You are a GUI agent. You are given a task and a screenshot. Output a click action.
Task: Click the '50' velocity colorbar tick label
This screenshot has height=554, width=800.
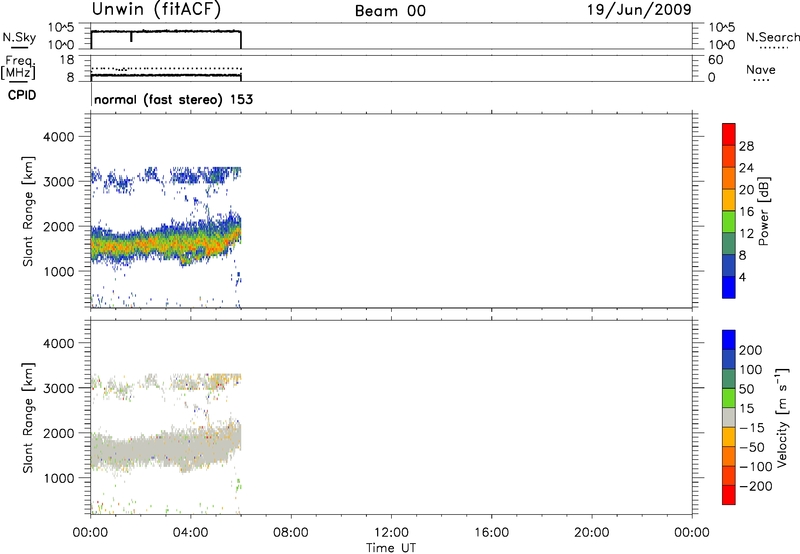click(x=746, y=389)
